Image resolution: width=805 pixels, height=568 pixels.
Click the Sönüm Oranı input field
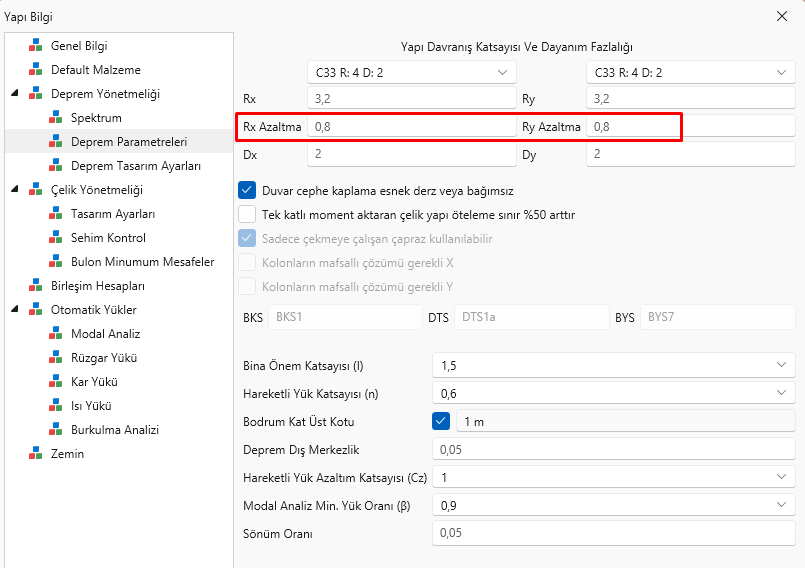(x=613, y=534)
